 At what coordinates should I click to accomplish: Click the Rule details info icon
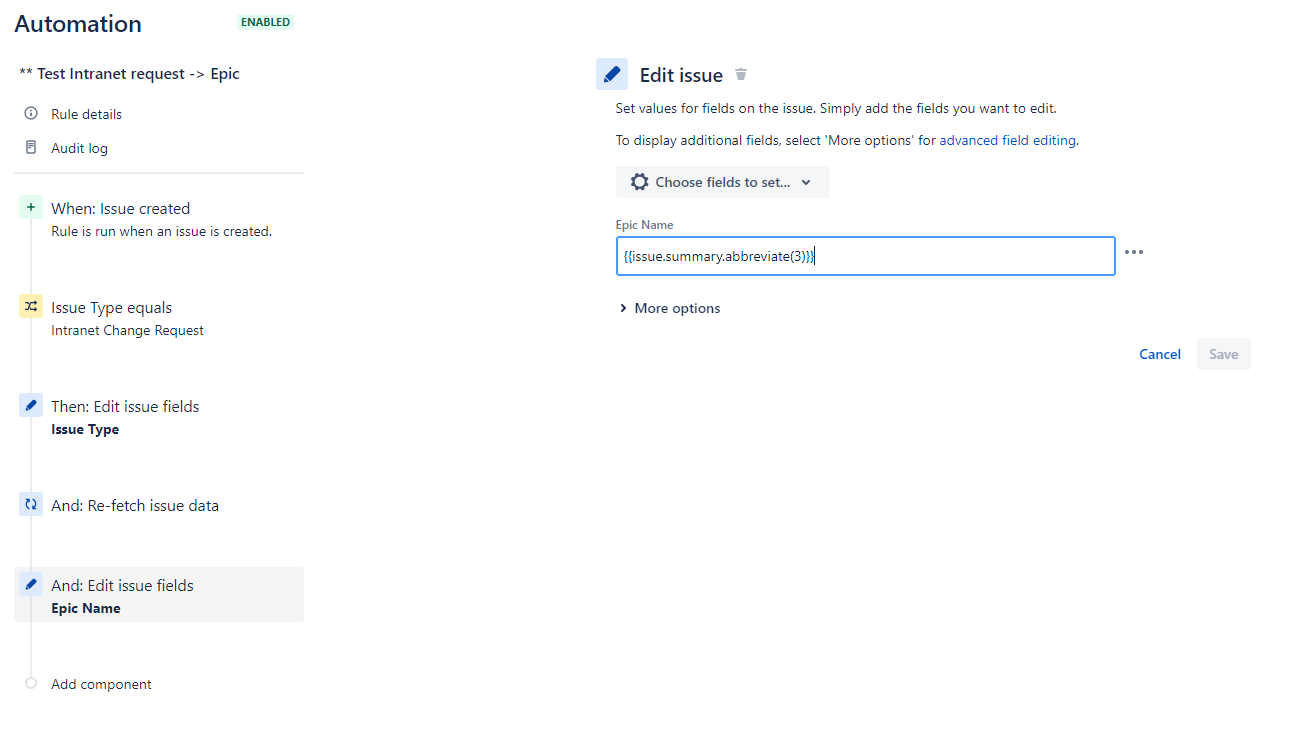tap(31, 114)
